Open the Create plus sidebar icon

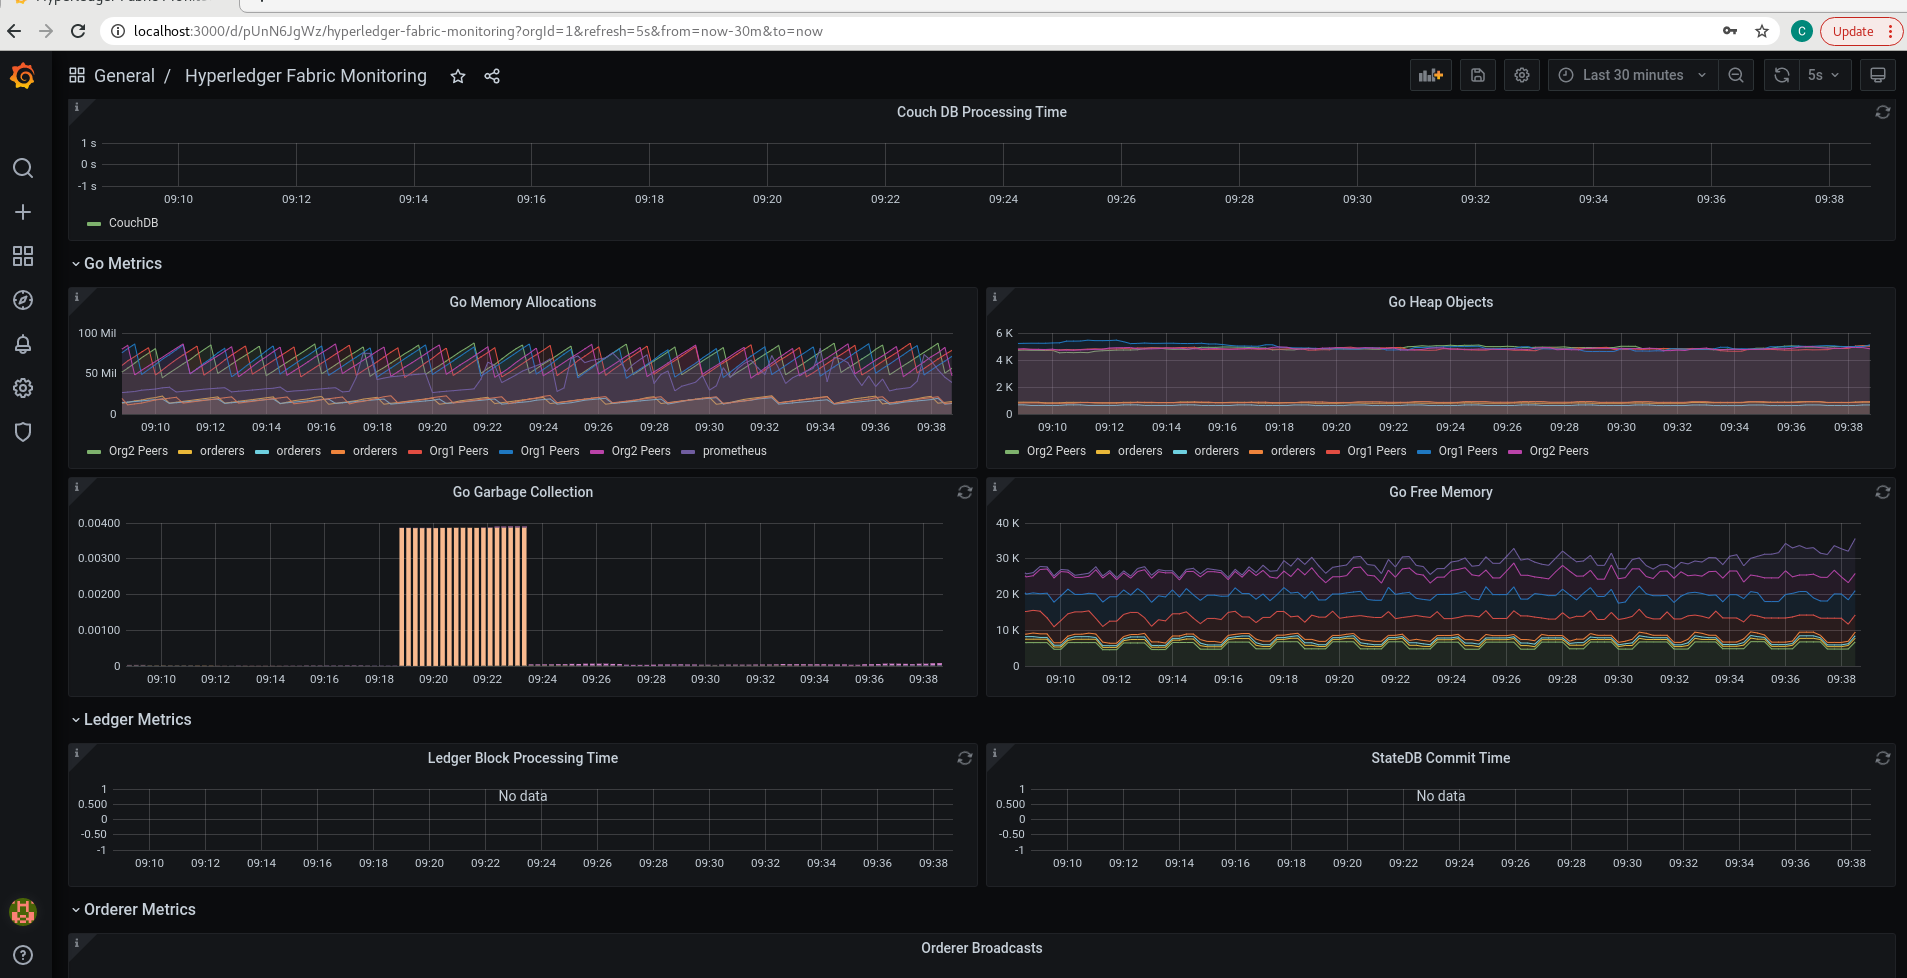(23, 212)
